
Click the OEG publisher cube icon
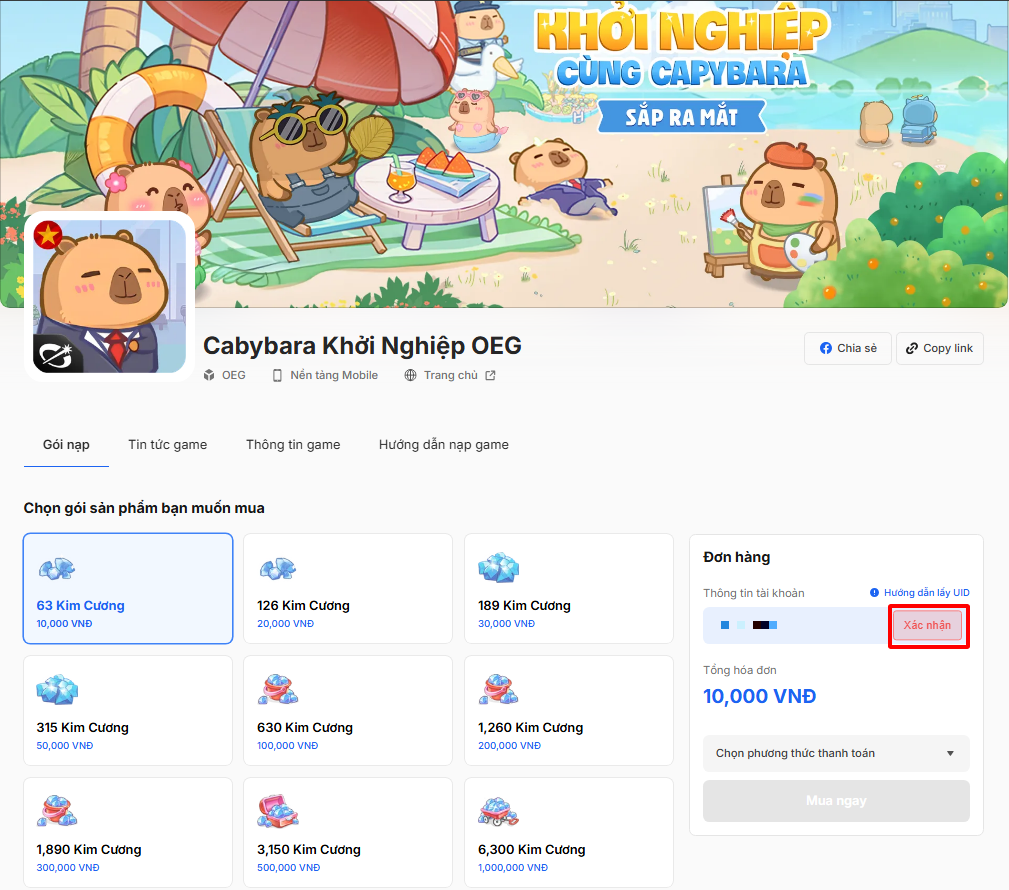(209, 375)
